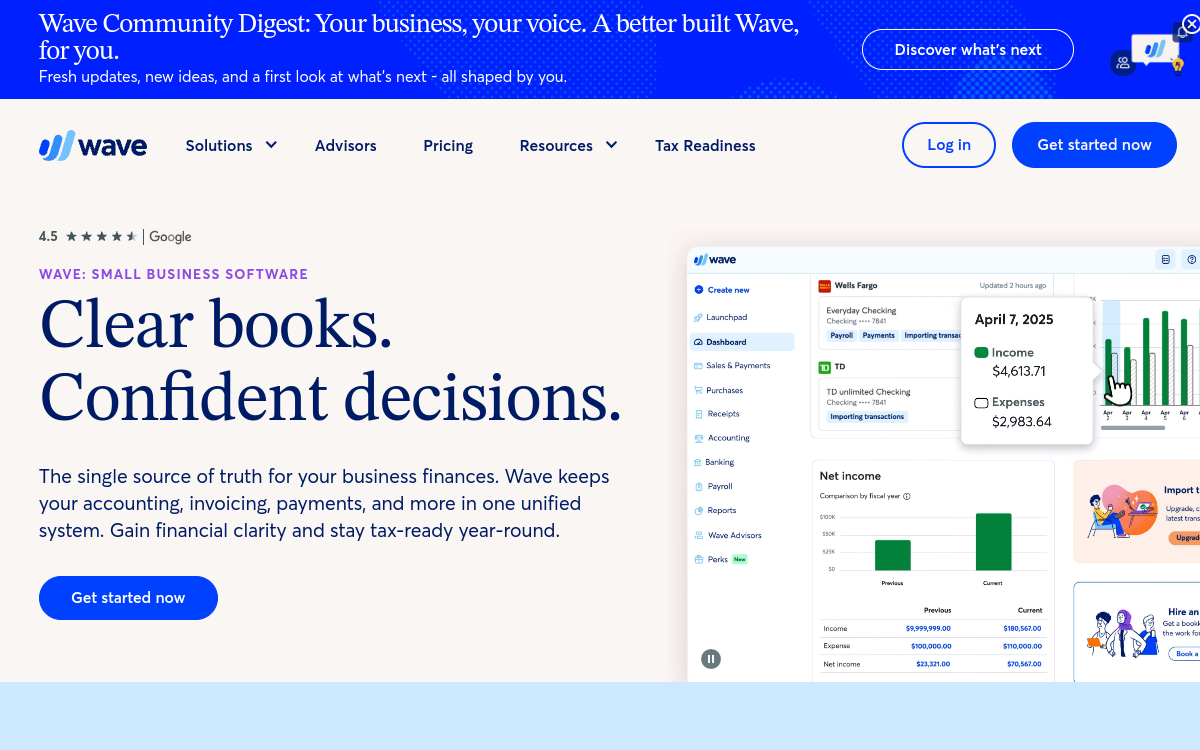Click the Net income card heading
Viewport: 1200px width, 750px height.
[x=850, y=476]
